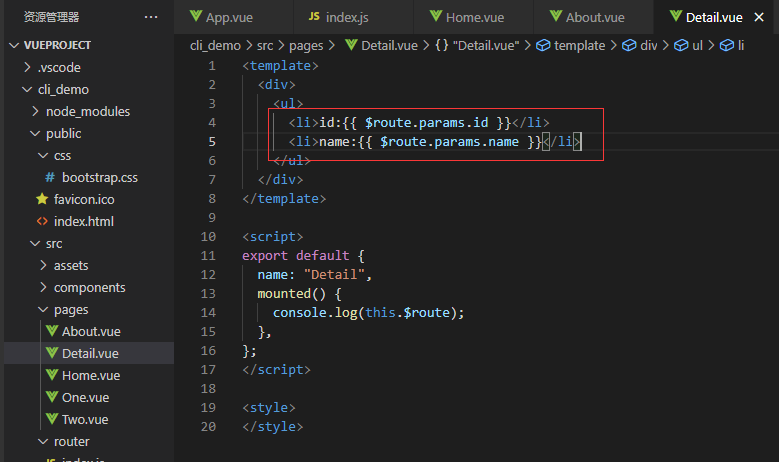The image size is (779, 462).
Task: Click pages in the breadcrumb path
Action: click(306, 46)
